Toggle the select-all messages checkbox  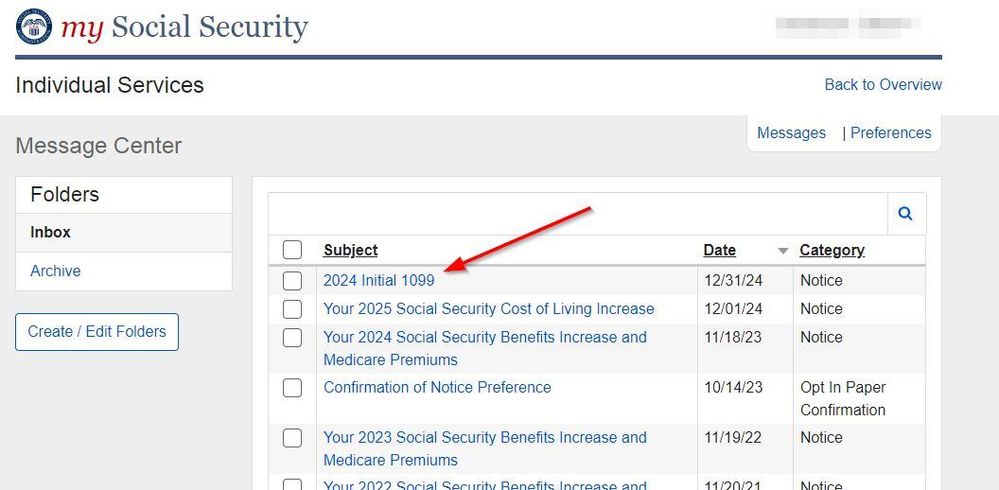(x=292, y=250)
